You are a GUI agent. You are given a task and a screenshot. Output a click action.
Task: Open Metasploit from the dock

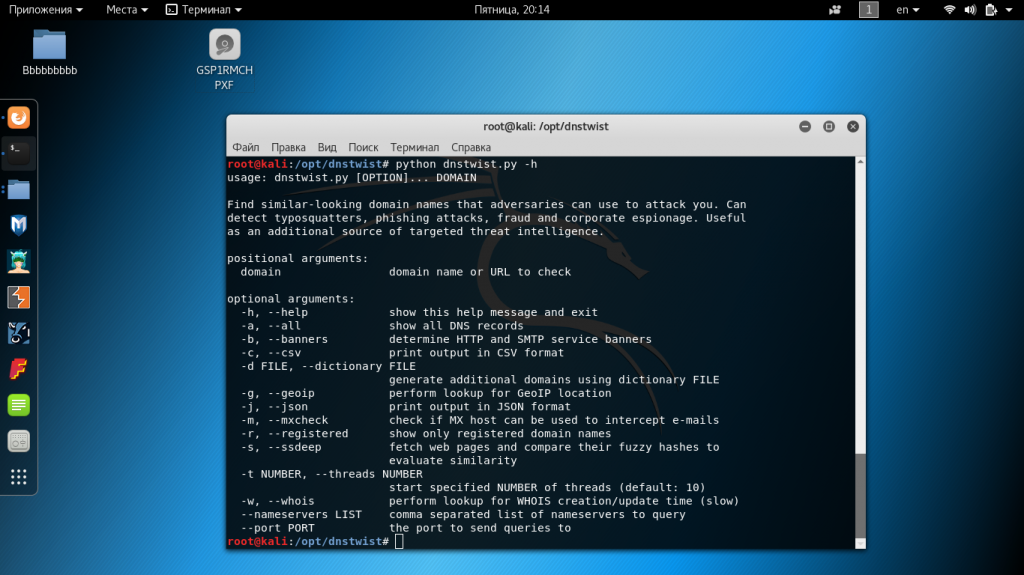[x=19, y=226]
